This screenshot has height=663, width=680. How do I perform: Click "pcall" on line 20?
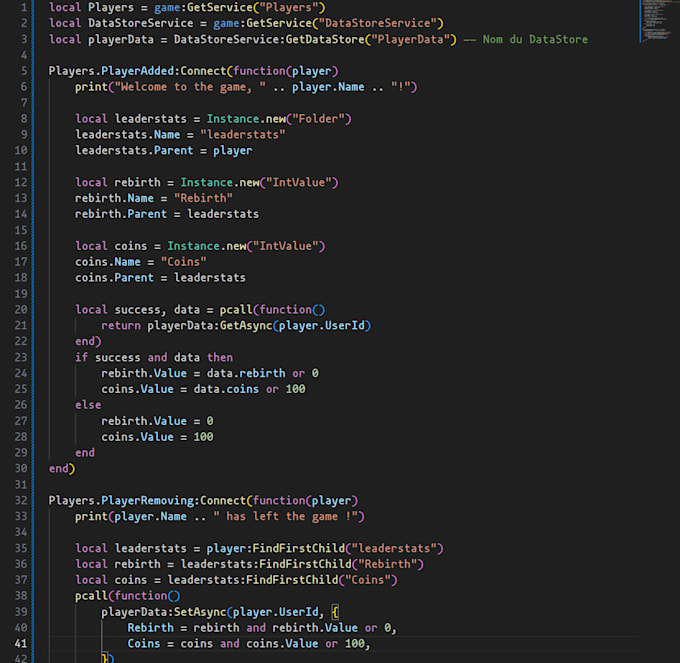pos(236,310)
